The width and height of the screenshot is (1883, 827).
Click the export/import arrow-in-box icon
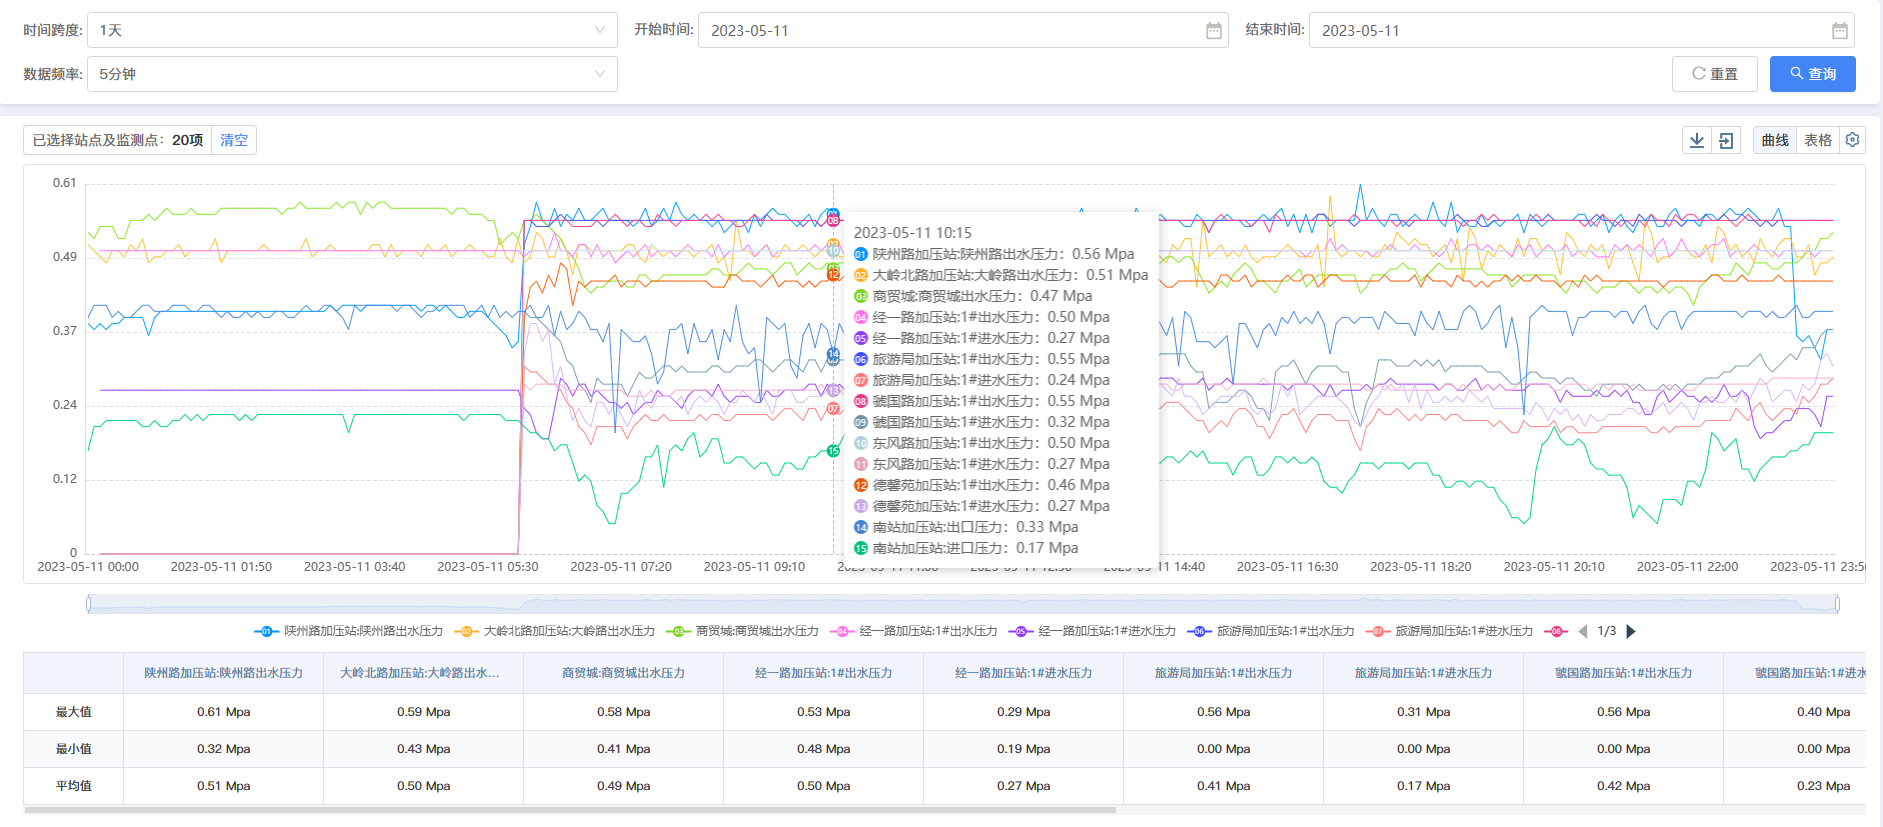(1726, 141)
